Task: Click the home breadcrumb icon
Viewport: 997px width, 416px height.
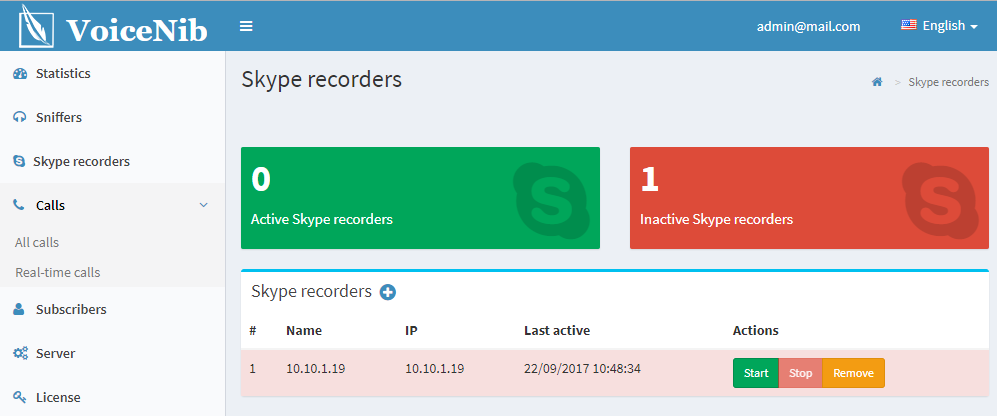Action: coord(877,82)
